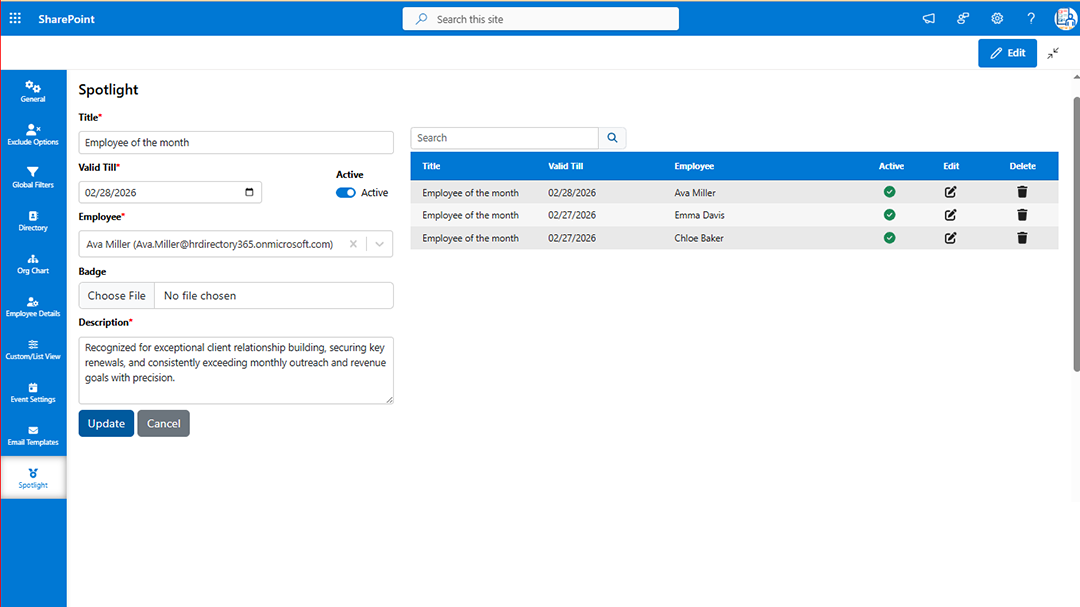Screen dimensions: 1080x607
Task: Choose a badge file to upload
Action: [x=115, y=295]
